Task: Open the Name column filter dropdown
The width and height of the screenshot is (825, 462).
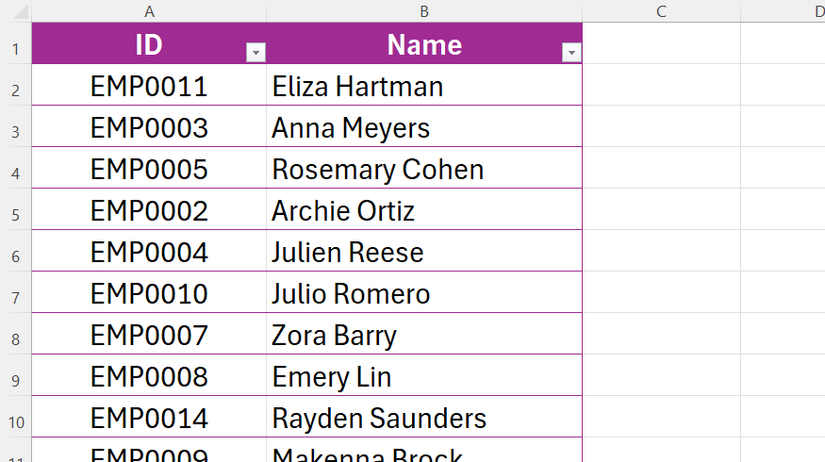Action: [x=571, y=53]
